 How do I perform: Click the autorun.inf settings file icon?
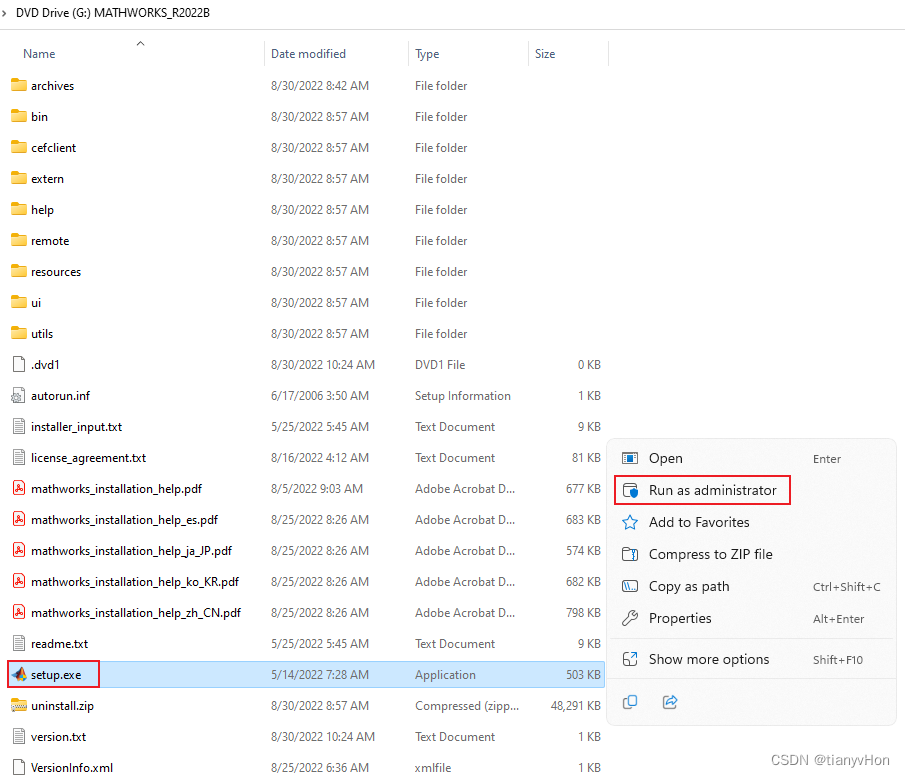tap(19, 396)
